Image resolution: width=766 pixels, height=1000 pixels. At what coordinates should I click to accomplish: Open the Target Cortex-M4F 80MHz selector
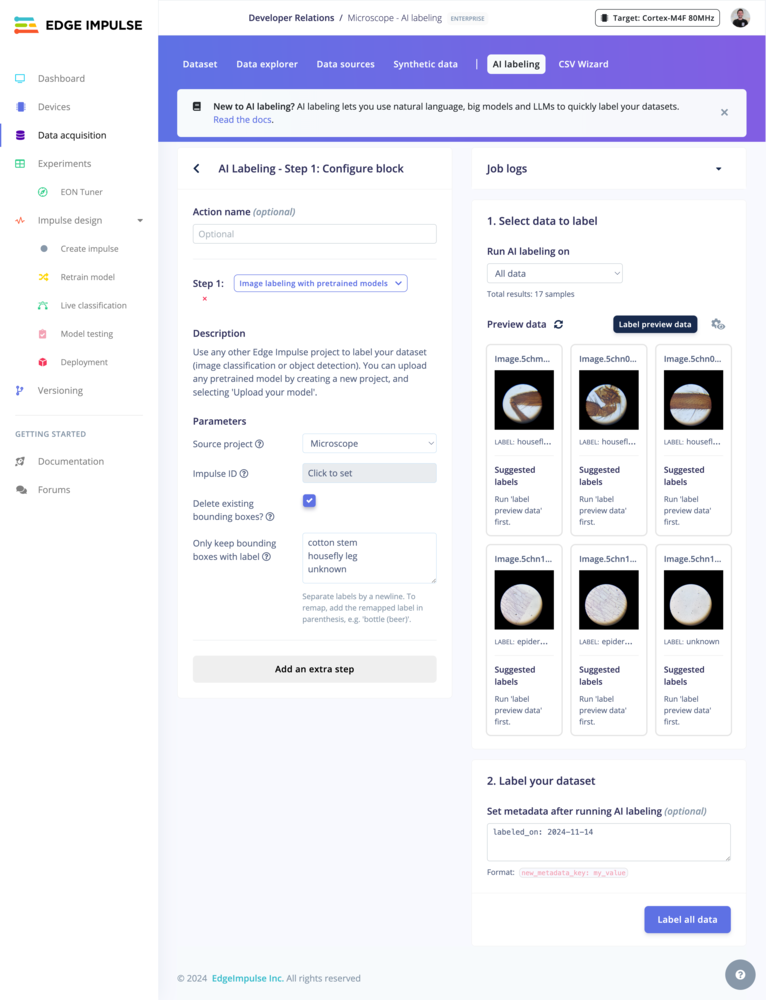click(x=658, y=18)
